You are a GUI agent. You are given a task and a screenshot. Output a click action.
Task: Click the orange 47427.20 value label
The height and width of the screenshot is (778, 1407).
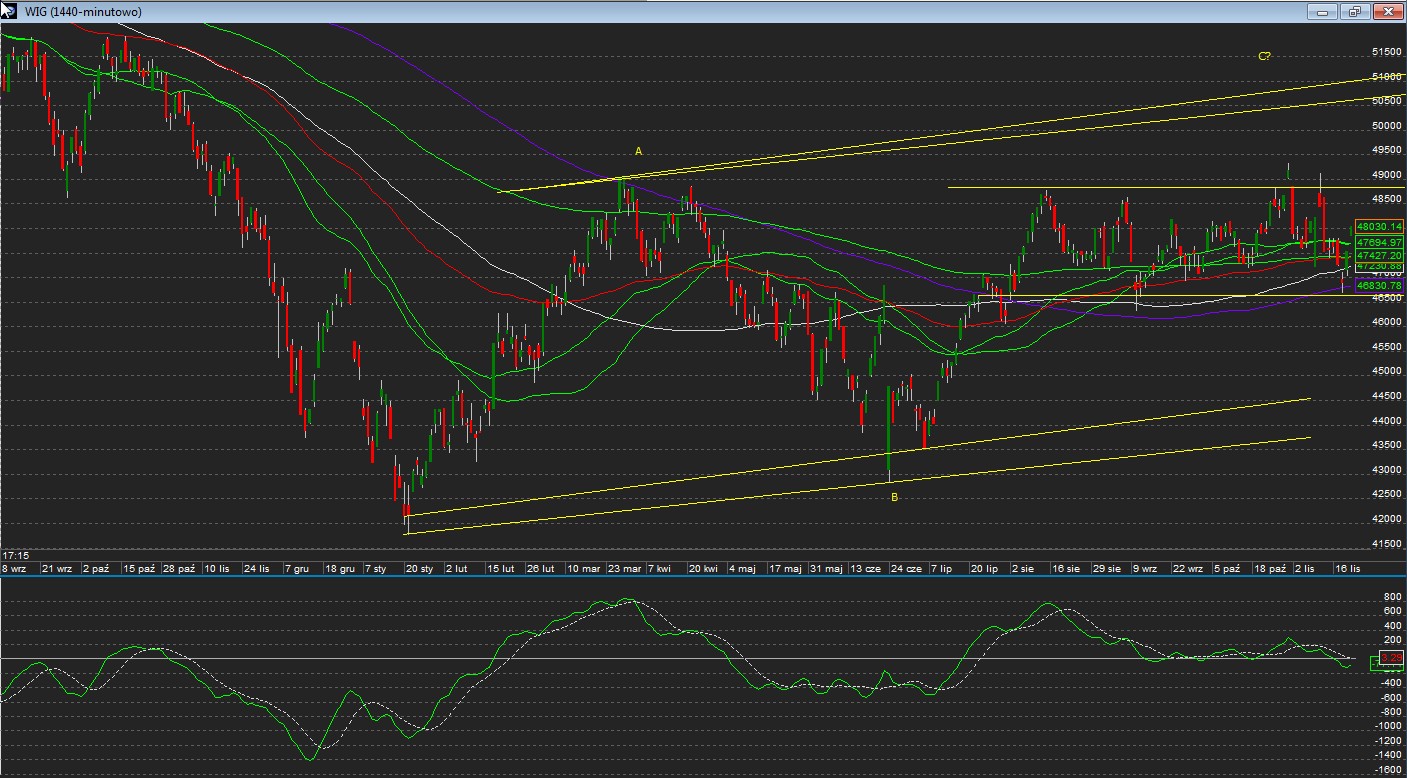click(1380, 256)
